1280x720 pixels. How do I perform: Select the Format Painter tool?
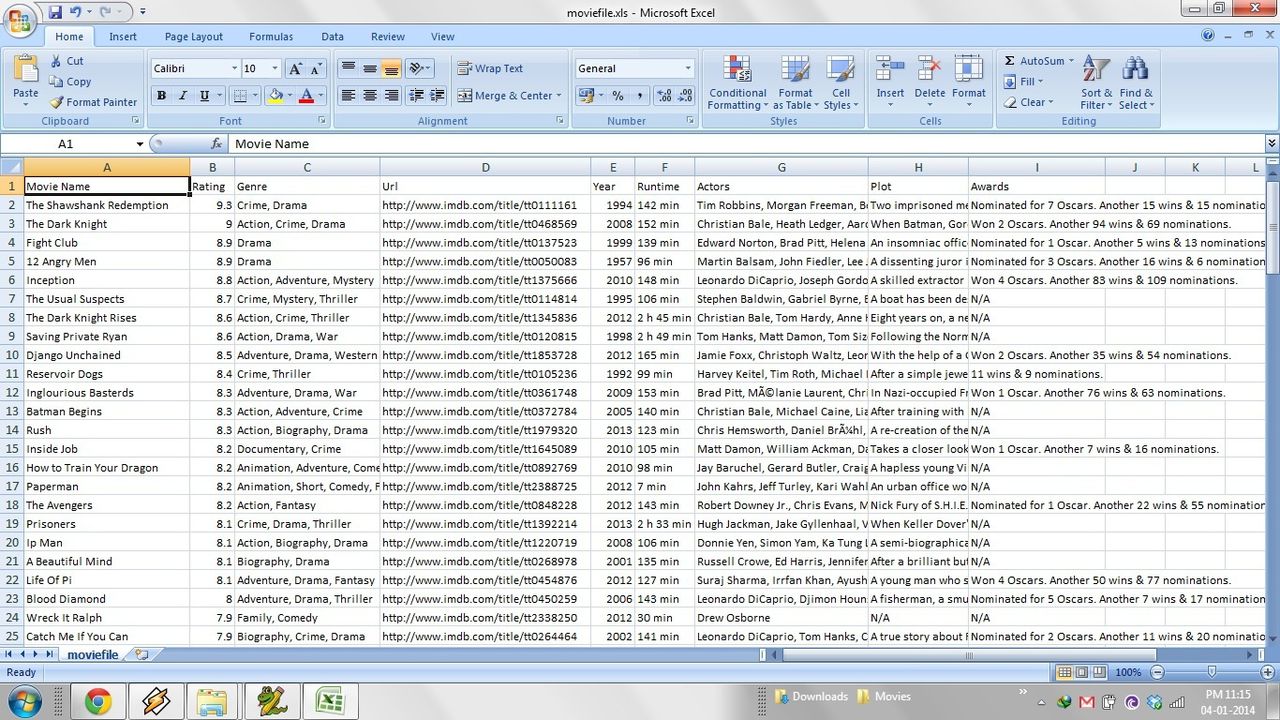click(92, 102)
